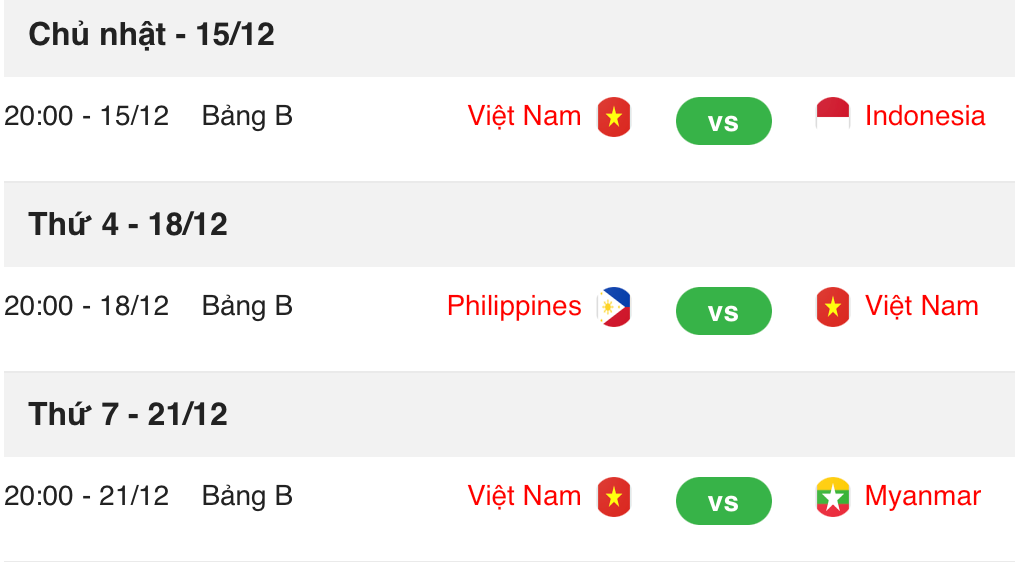
Task: Click the Myanmar flag icon
Action: tap(832, 497)
